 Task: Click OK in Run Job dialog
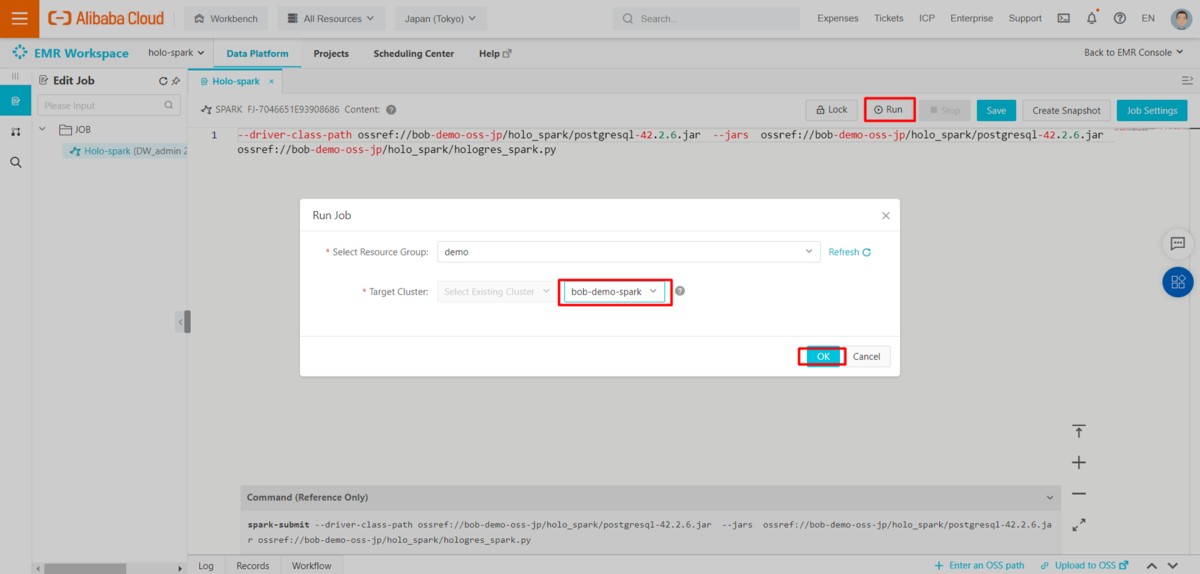tap(823, 356)
